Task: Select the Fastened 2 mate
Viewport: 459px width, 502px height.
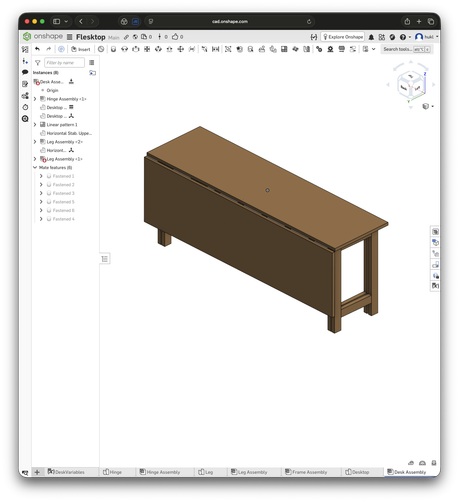Action: tap(60, 185)
